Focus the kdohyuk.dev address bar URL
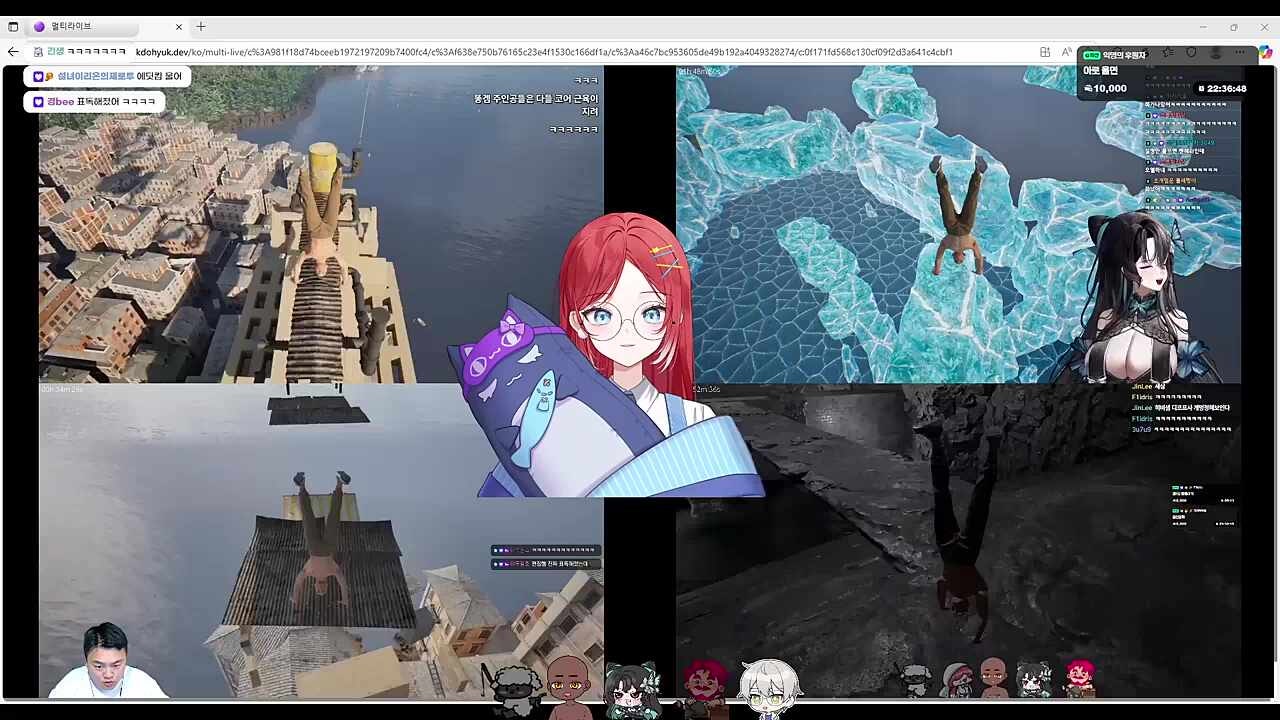This screenshot has width=1280, height=720. (544, 52)
